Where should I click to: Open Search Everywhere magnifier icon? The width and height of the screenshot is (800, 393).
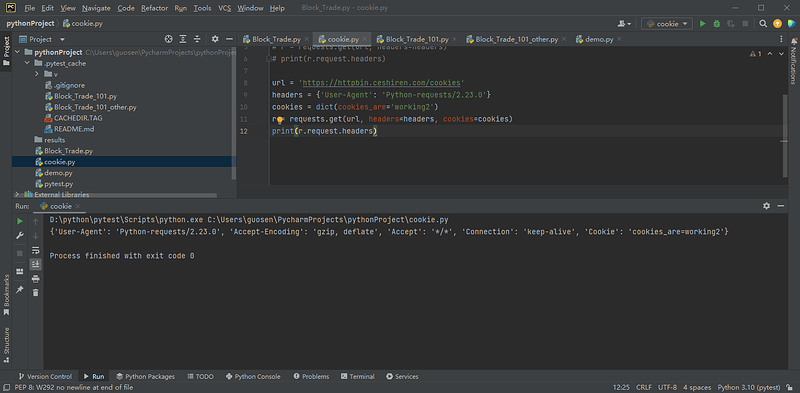click(x=763, y=23)
